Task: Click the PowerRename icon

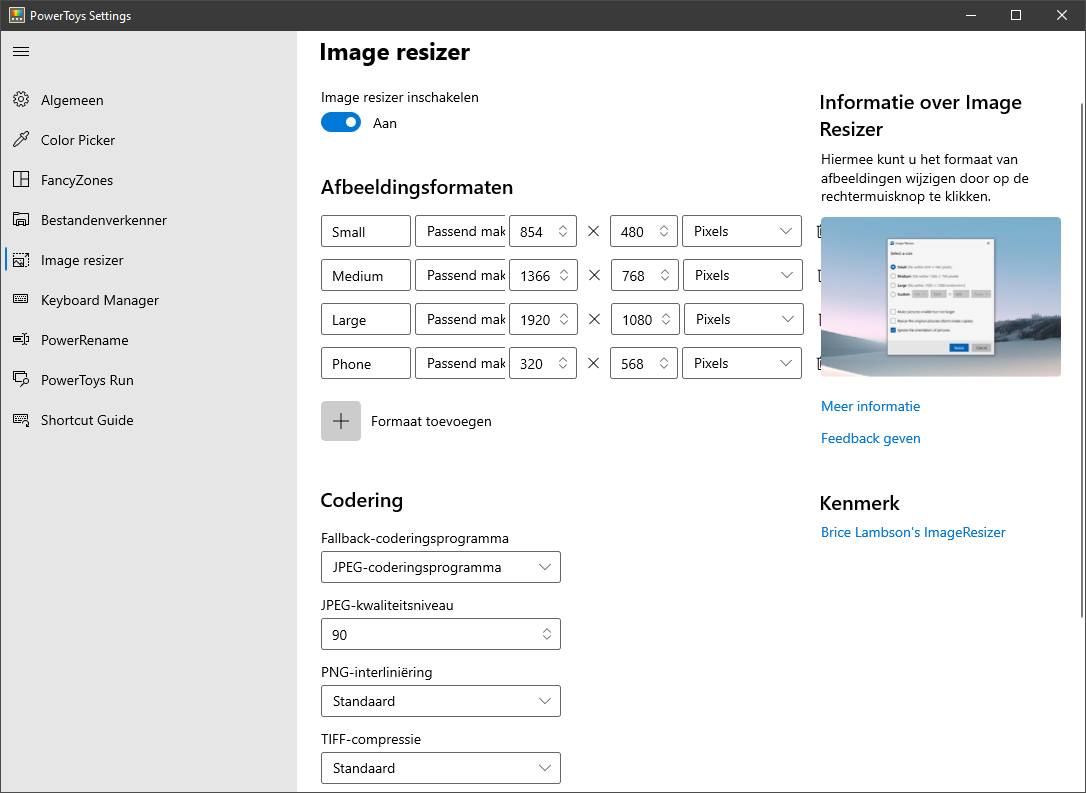Action: click(21, 339)
